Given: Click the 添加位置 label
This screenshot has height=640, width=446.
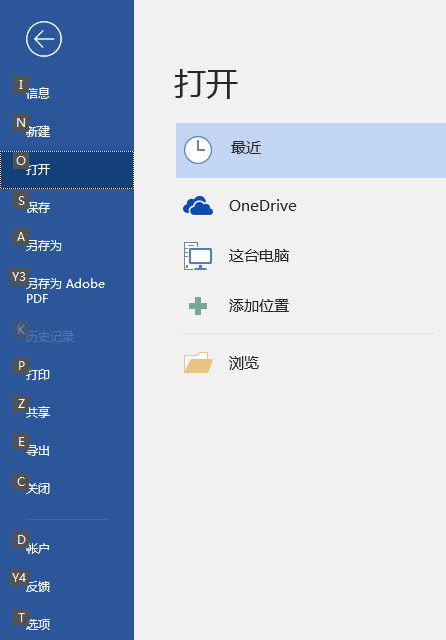Looking at the screenshot, I should 259,306.
